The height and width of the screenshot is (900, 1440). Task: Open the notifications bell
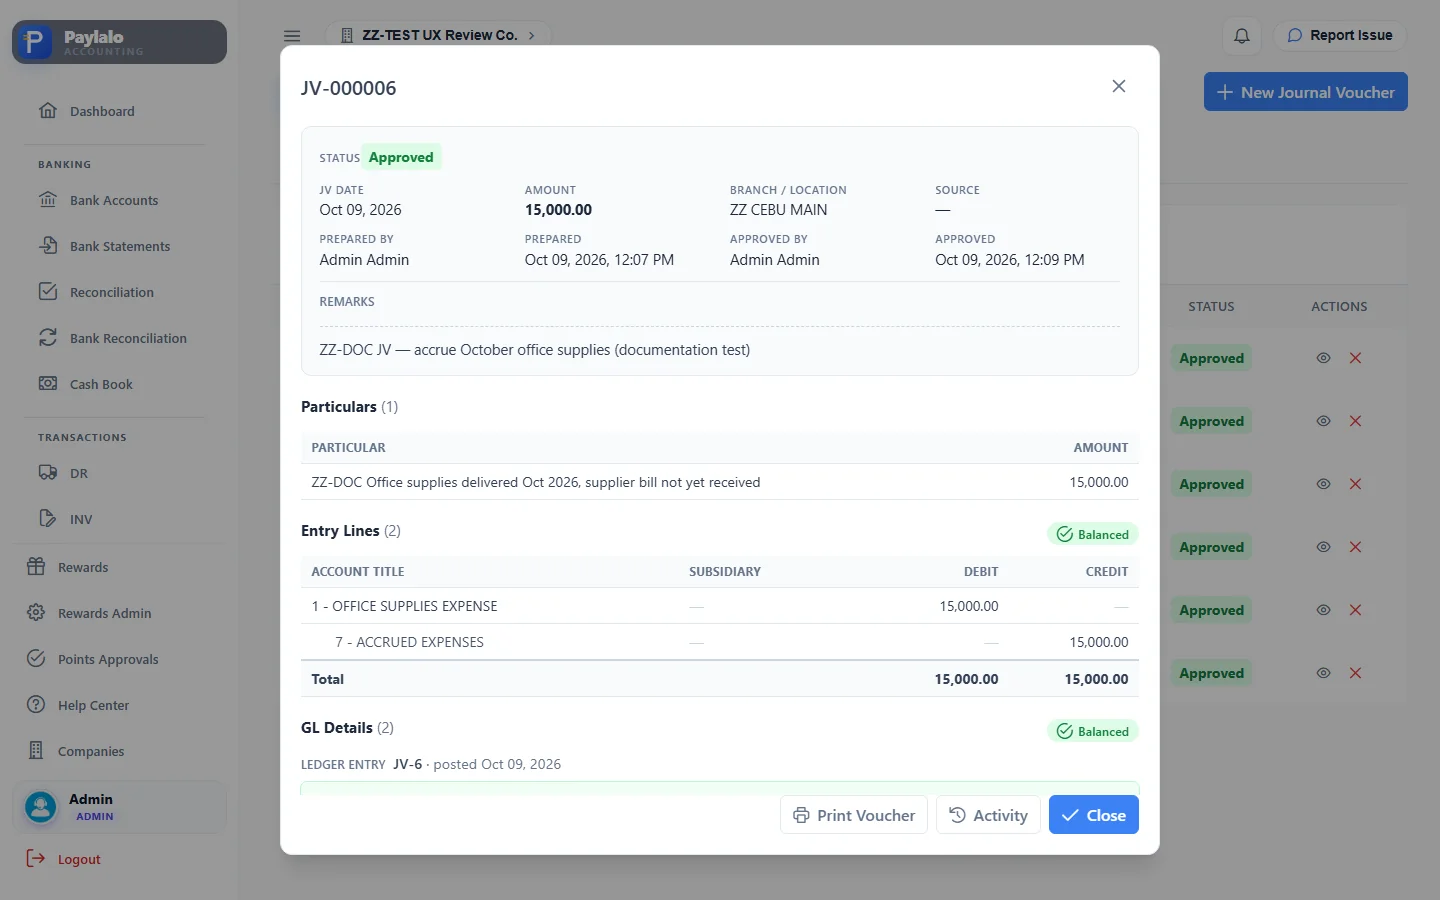[1242, 36]
